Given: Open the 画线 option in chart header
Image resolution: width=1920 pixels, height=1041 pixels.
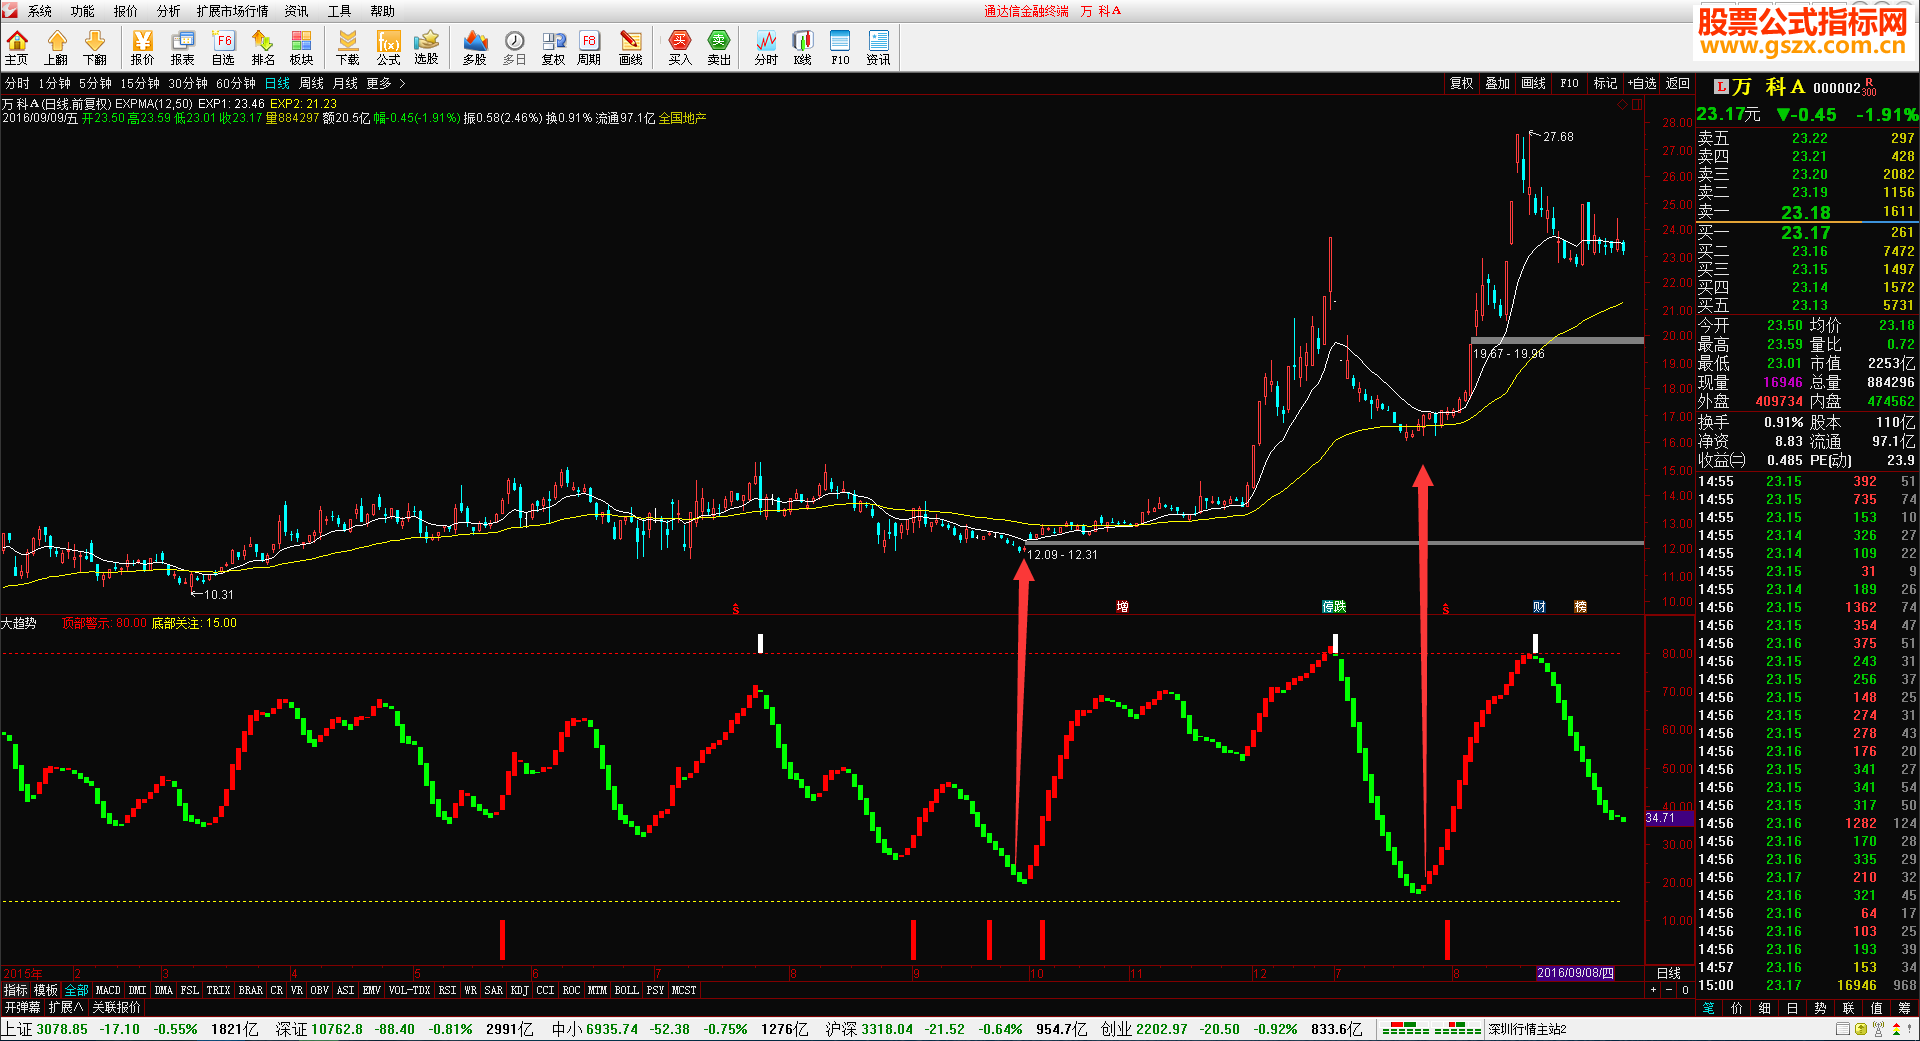Looking at the screenshot, I should [1534, 83].
